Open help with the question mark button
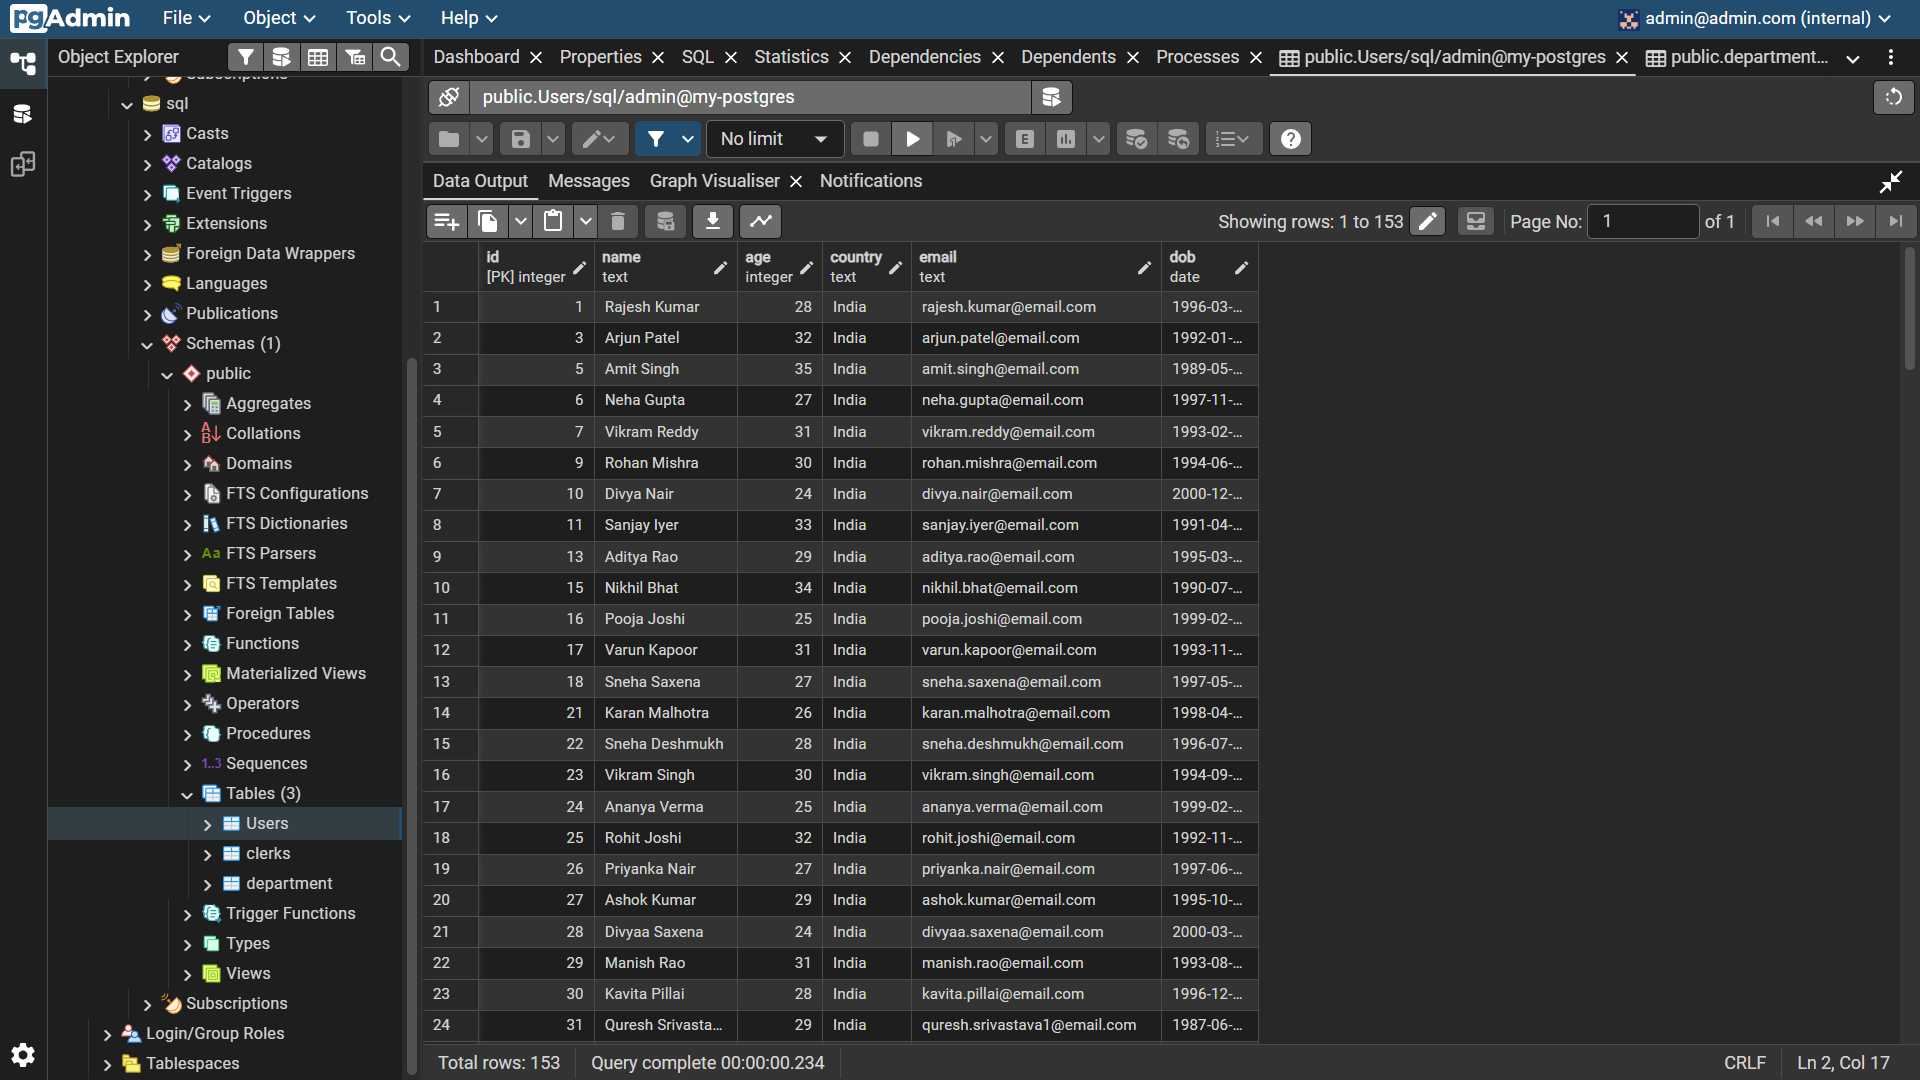 coord(1289,139)
